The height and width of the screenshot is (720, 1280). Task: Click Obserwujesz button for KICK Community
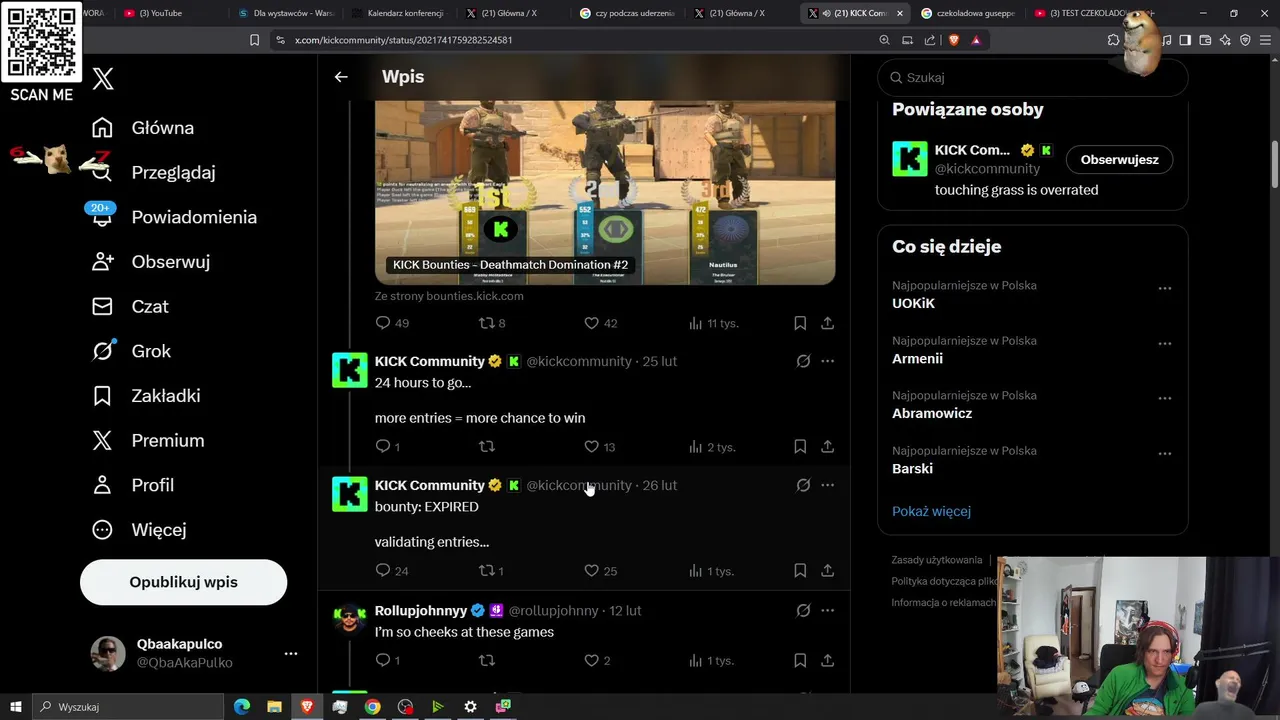pos(1119,160)
